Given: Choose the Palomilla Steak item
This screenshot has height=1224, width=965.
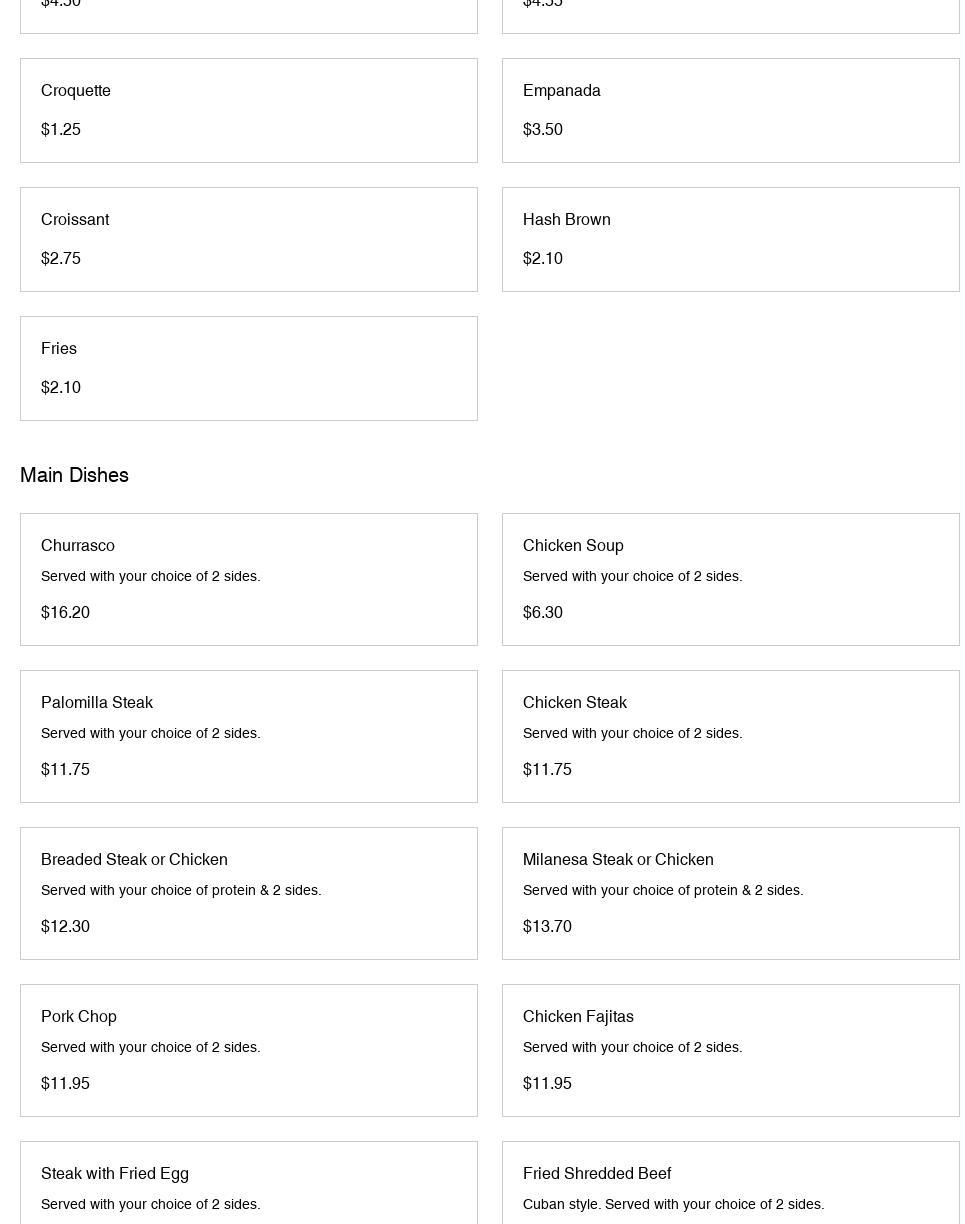Looking at the screenshot, I should [248, 736].
